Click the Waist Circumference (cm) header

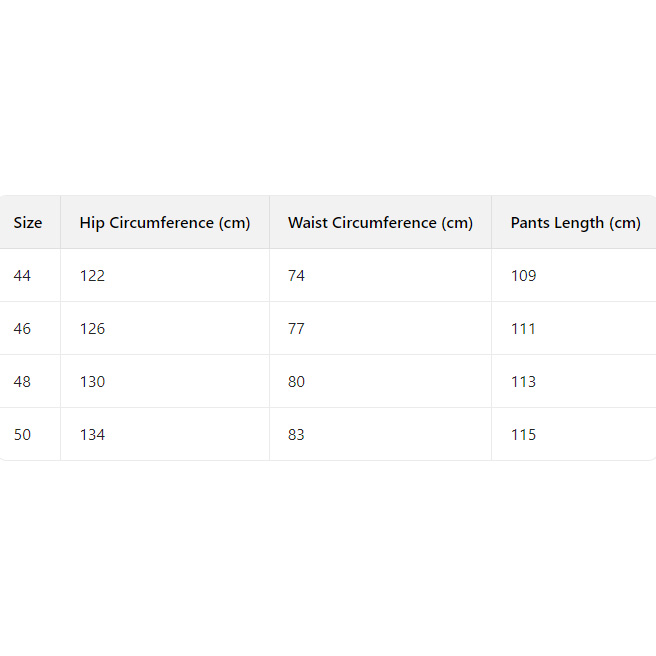pos(380,223)
